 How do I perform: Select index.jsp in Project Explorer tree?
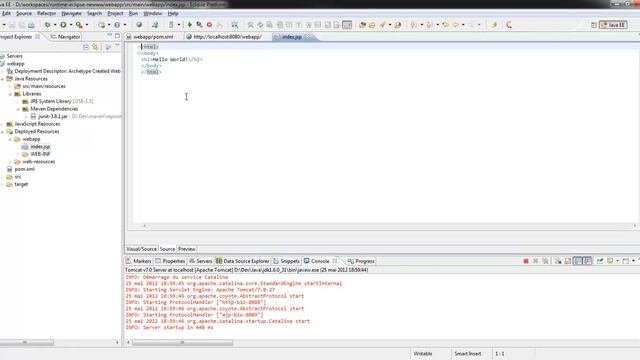[40, 147]
